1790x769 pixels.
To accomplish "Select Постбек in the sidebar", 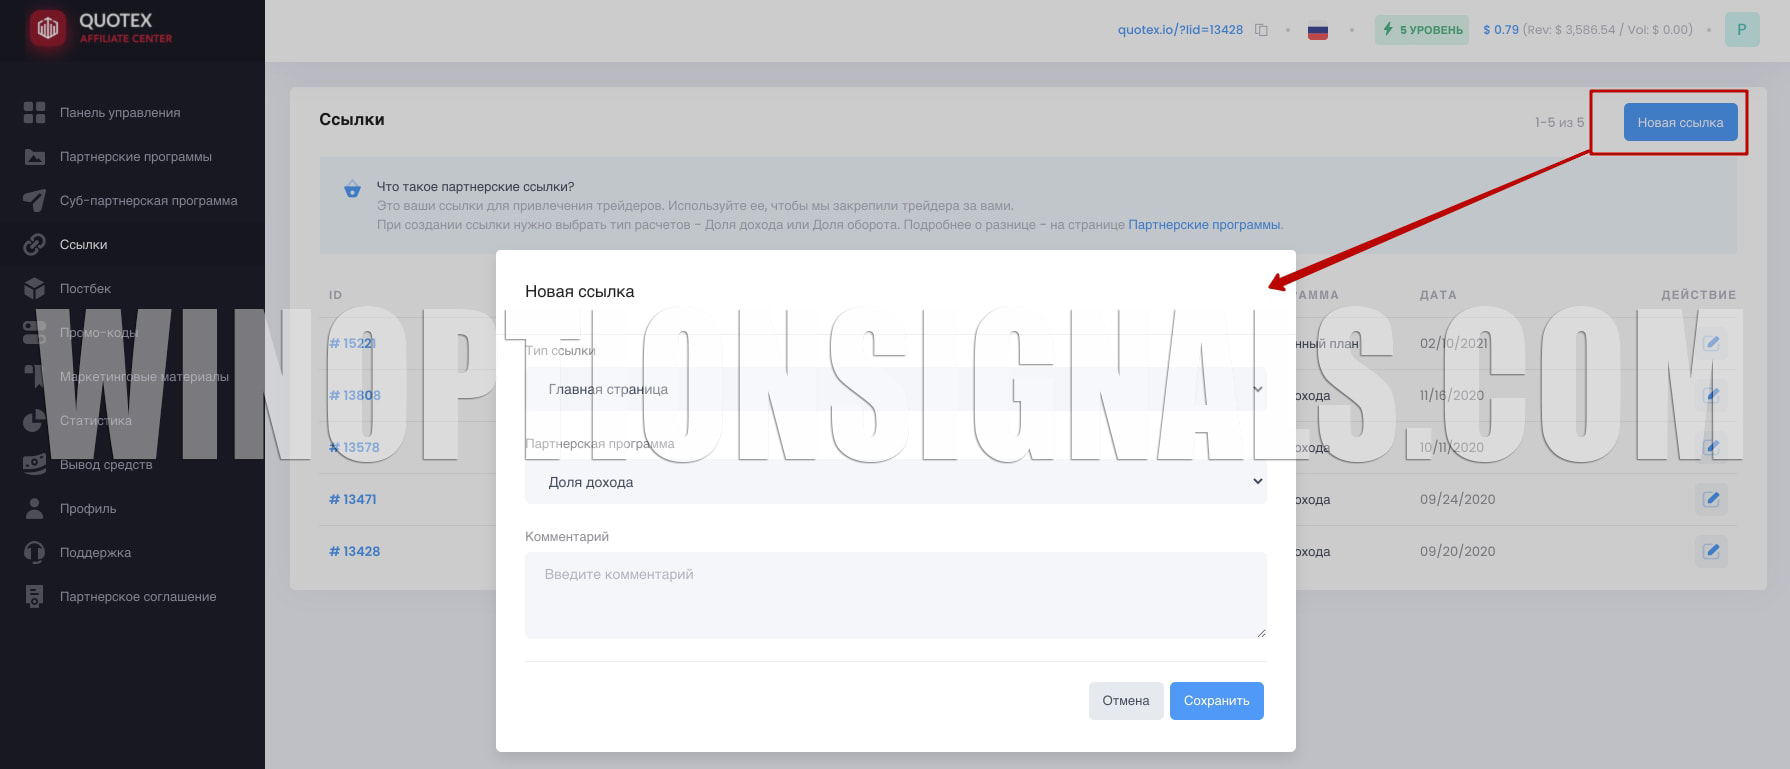I will pos(85,289).
